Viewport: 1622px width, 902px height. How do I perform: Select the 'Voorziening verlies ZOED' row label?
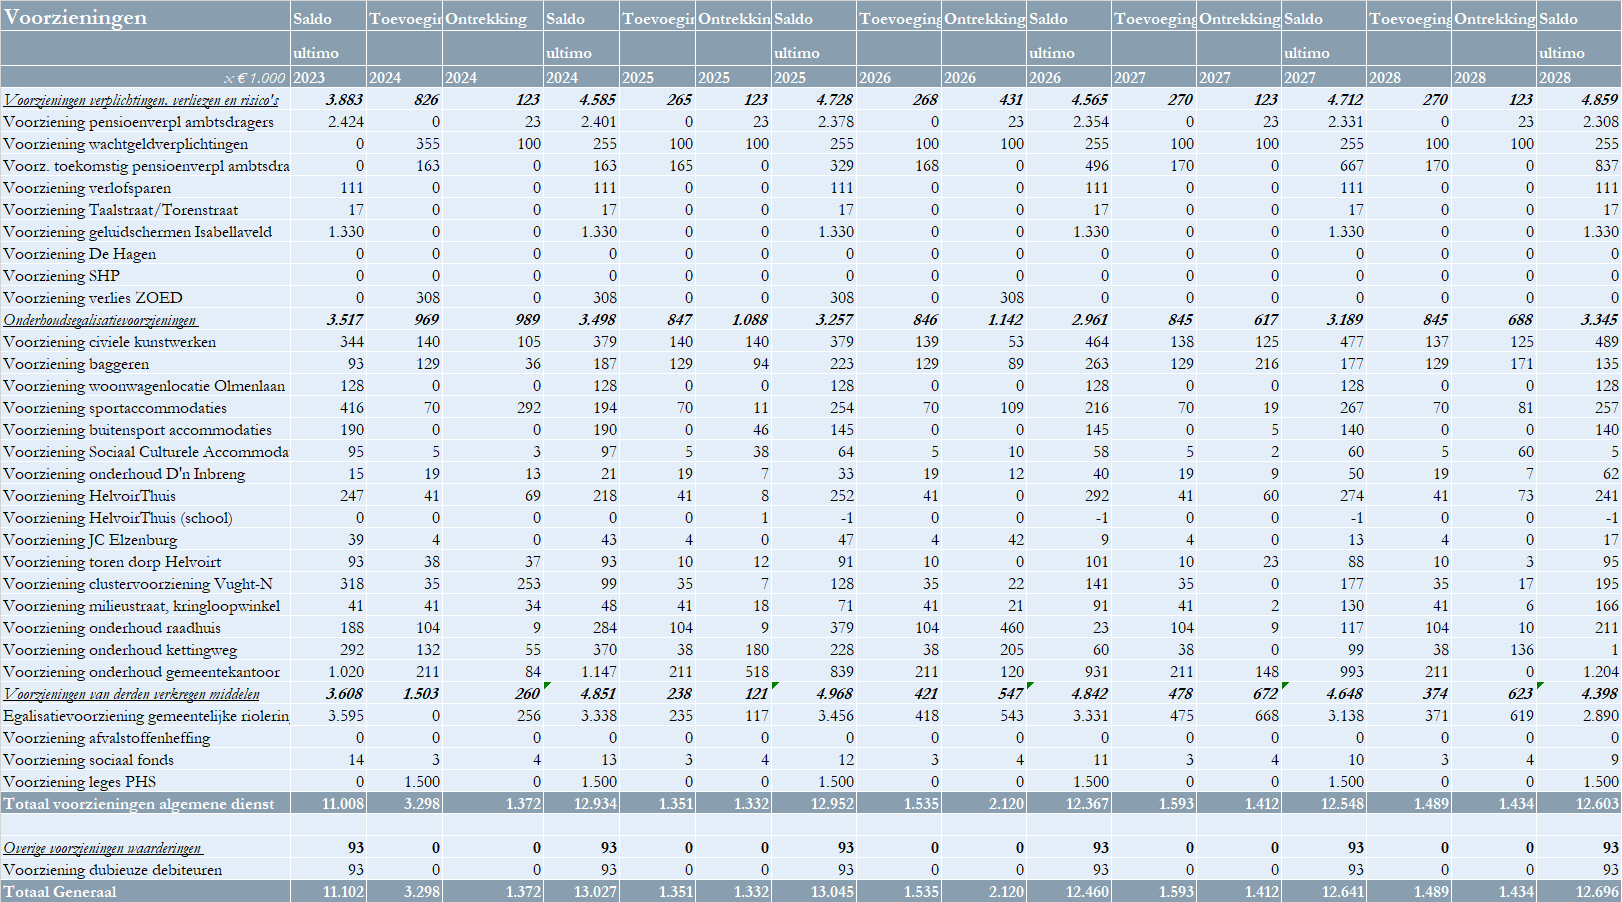[93, 298]
